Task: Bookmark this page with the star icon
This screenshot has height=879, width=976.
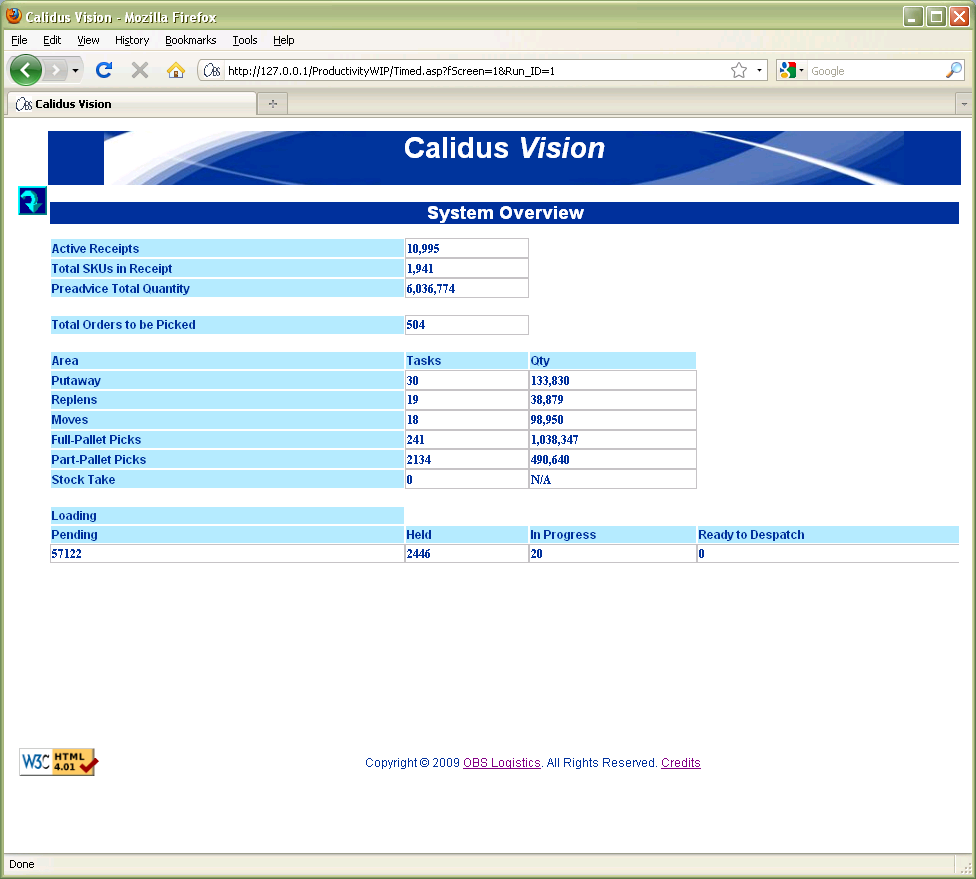Action: click(739, 70)
